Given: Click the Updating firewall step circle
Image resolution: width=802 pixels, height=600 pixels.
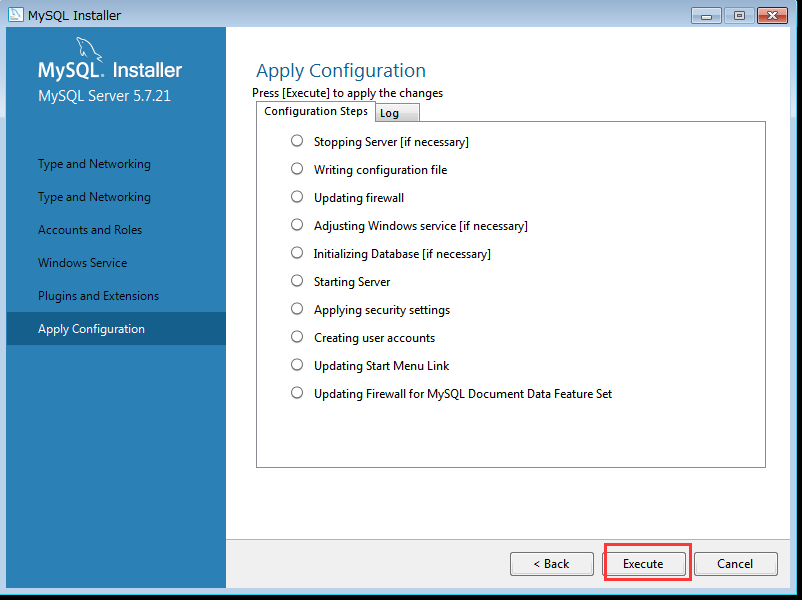Looking at the screenshot, I should coord(297,197).
